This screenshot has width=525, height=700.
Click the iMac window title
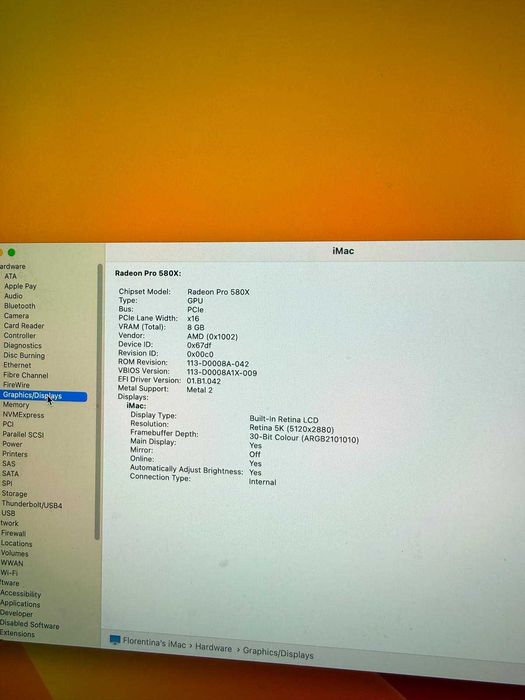(x=343, y=251)
